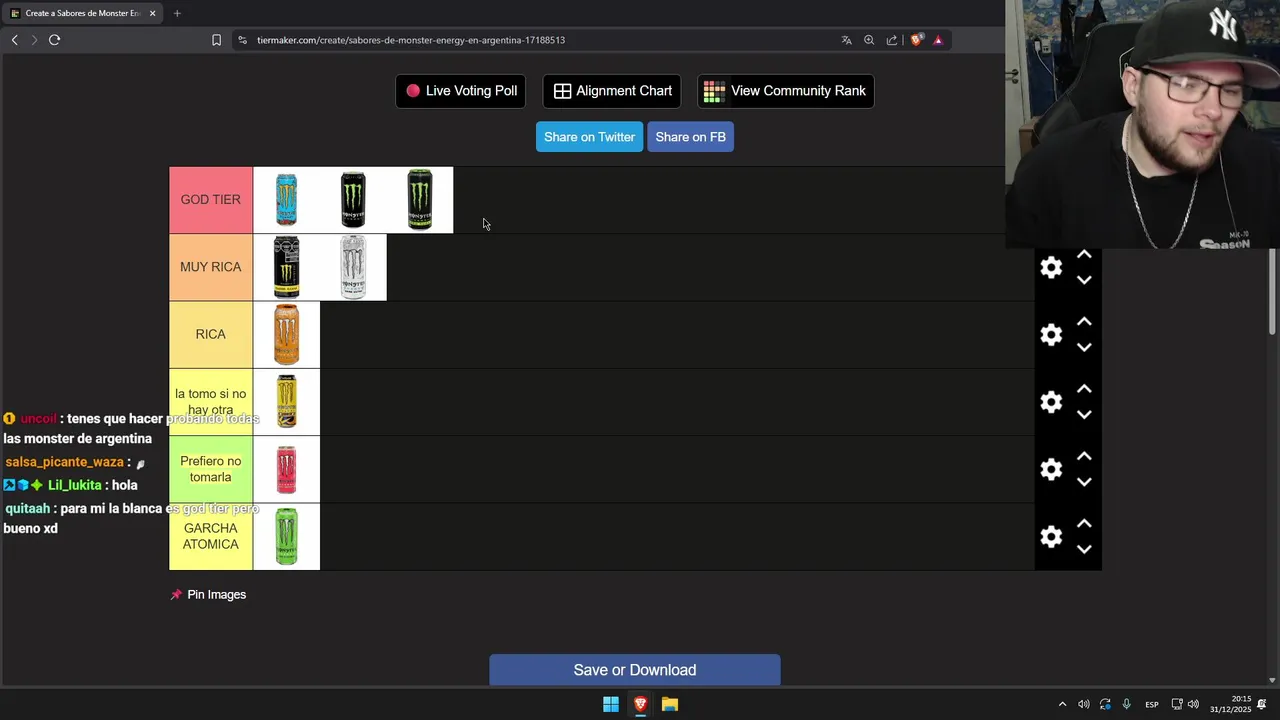Open the Windows Start menu
Image resolution: width=1280 pixels, height=720 pixels.
[611, 704]
